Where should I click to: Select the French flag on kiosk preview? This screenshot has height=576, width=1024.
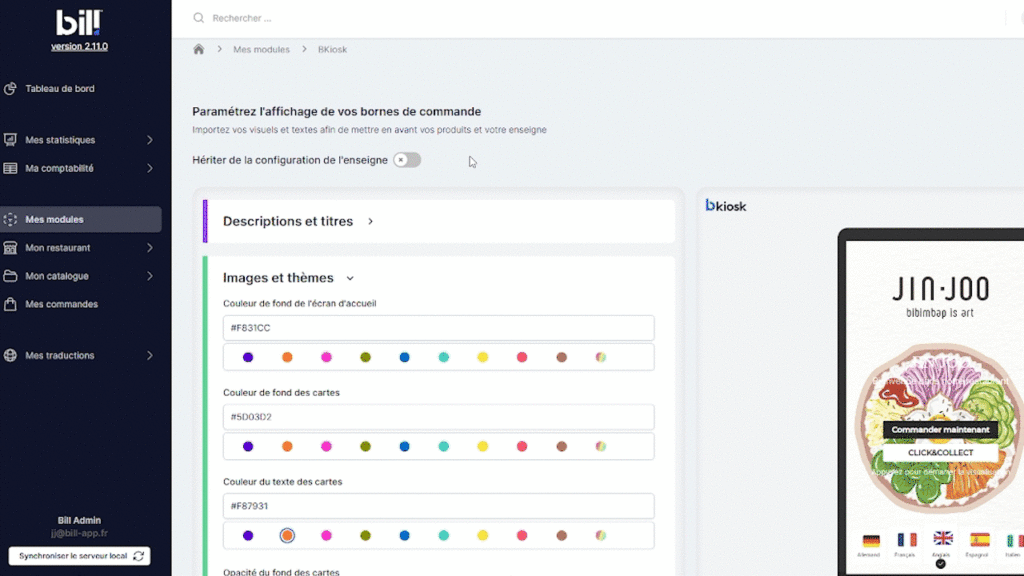[x=906, y=540]
